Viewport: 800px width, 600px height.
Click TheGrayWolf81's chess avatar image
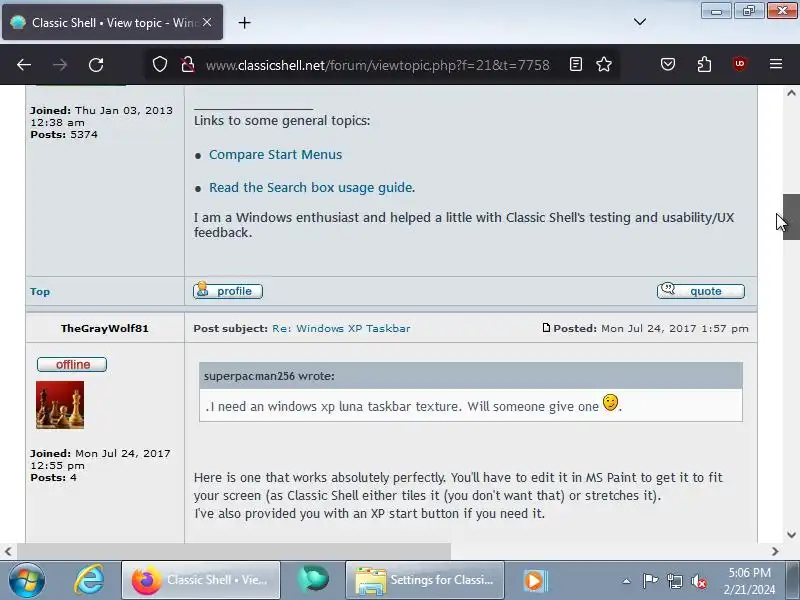pos(60,405)
